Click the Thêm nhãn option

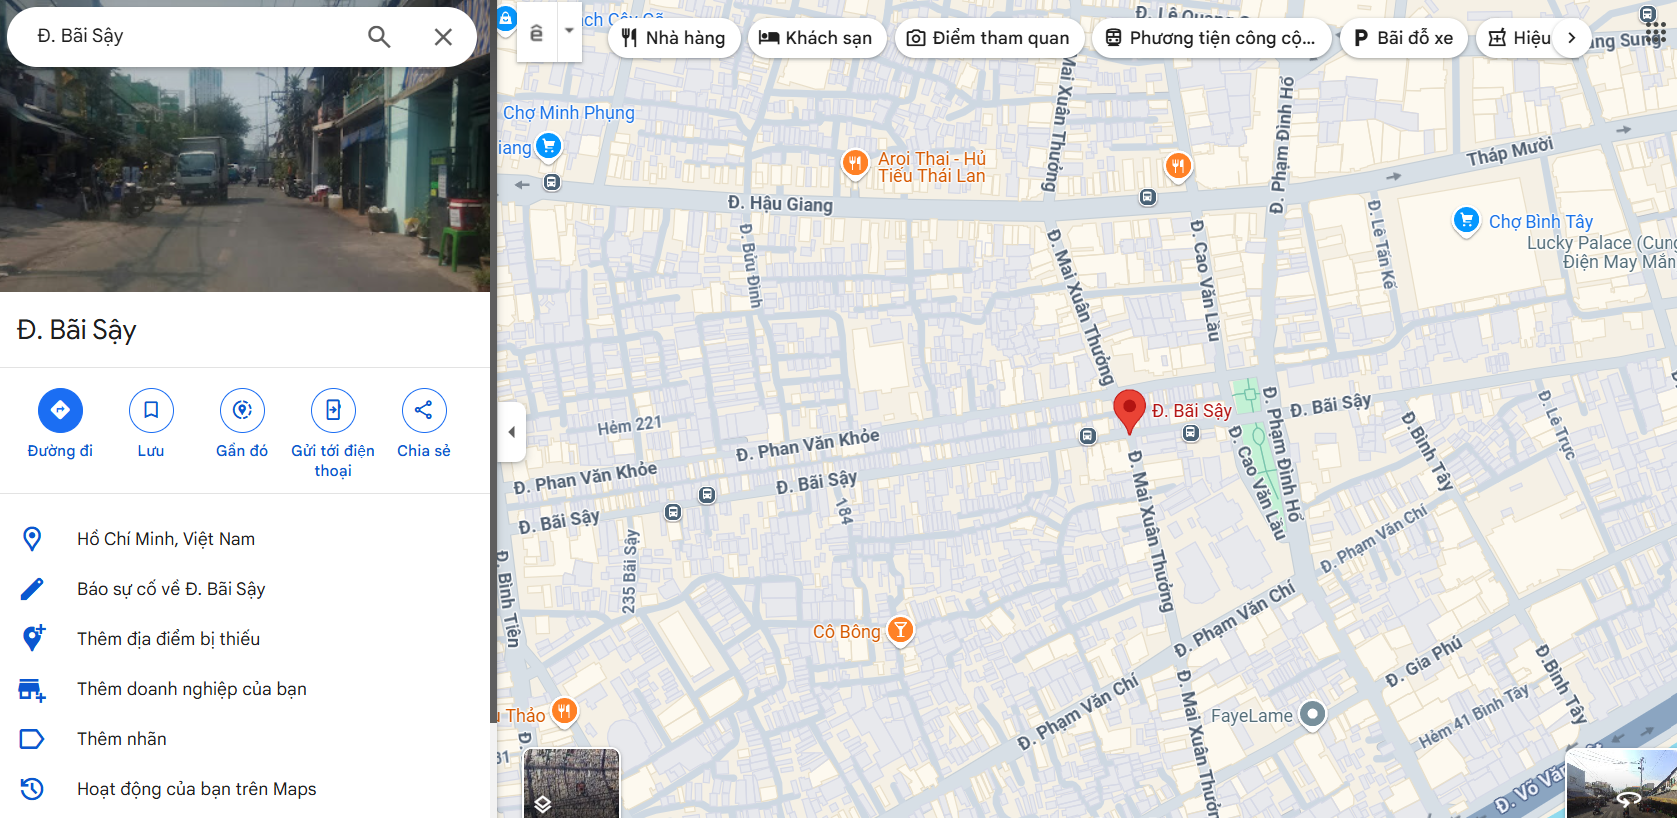coord(245,739)
